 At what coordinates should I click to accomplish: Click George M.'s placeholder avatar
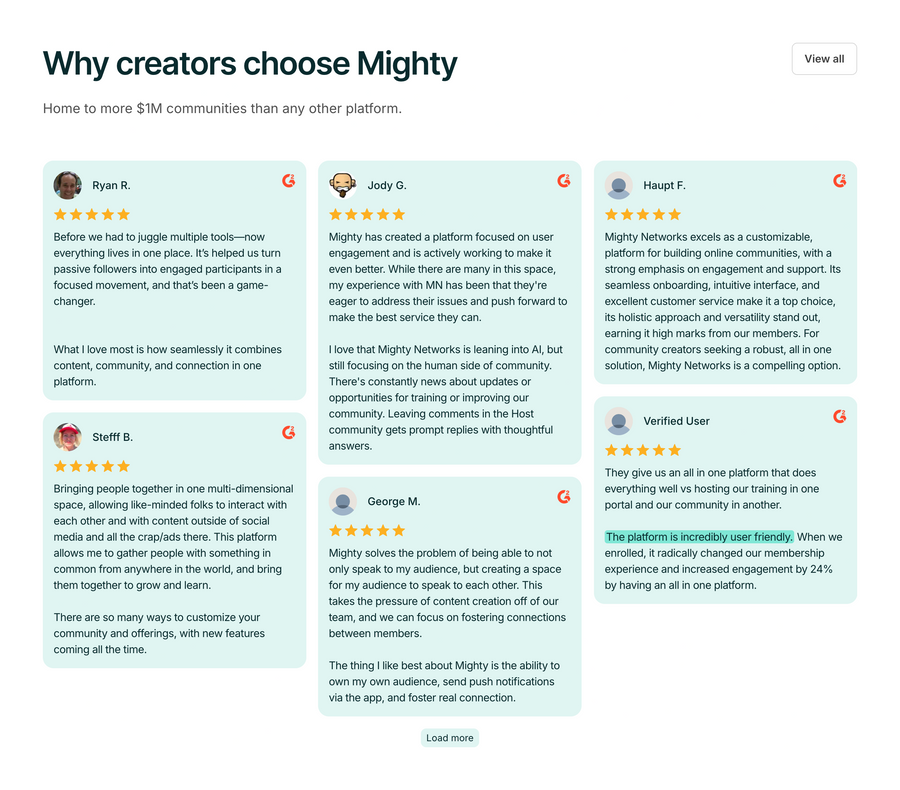click(x=343, y=501)
